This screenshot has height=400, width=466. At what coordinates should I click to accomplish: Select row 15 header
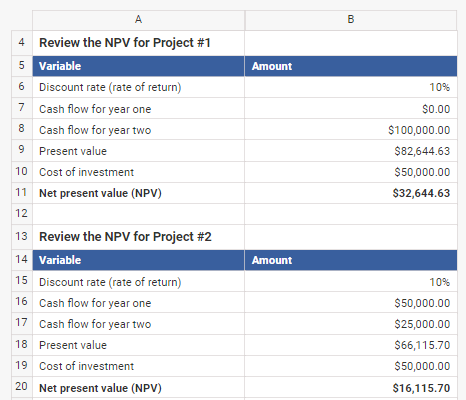click(22, 281)
